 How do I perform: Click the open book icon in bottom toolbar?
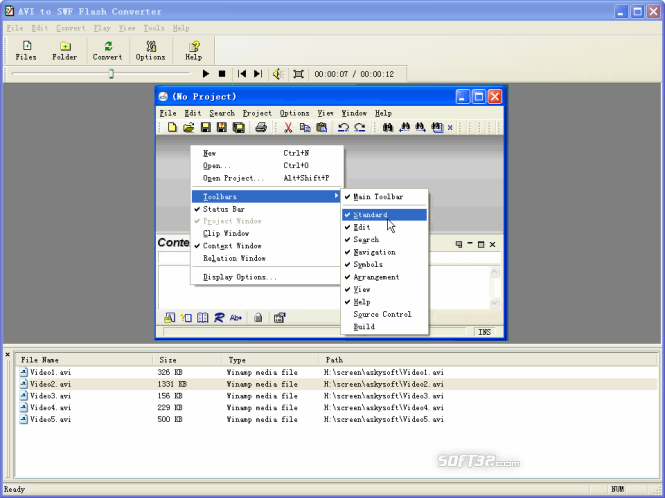coord(203,317)
